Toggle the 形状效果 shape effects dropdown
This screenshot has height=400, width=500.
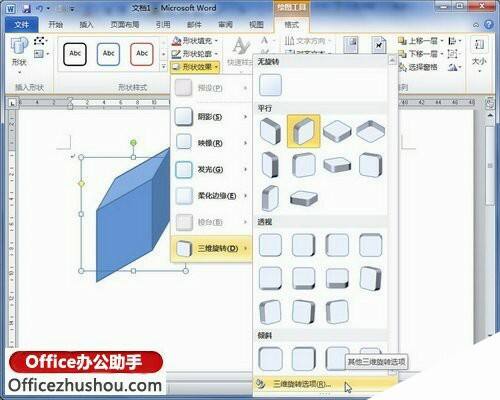click(x=195, y=67)
